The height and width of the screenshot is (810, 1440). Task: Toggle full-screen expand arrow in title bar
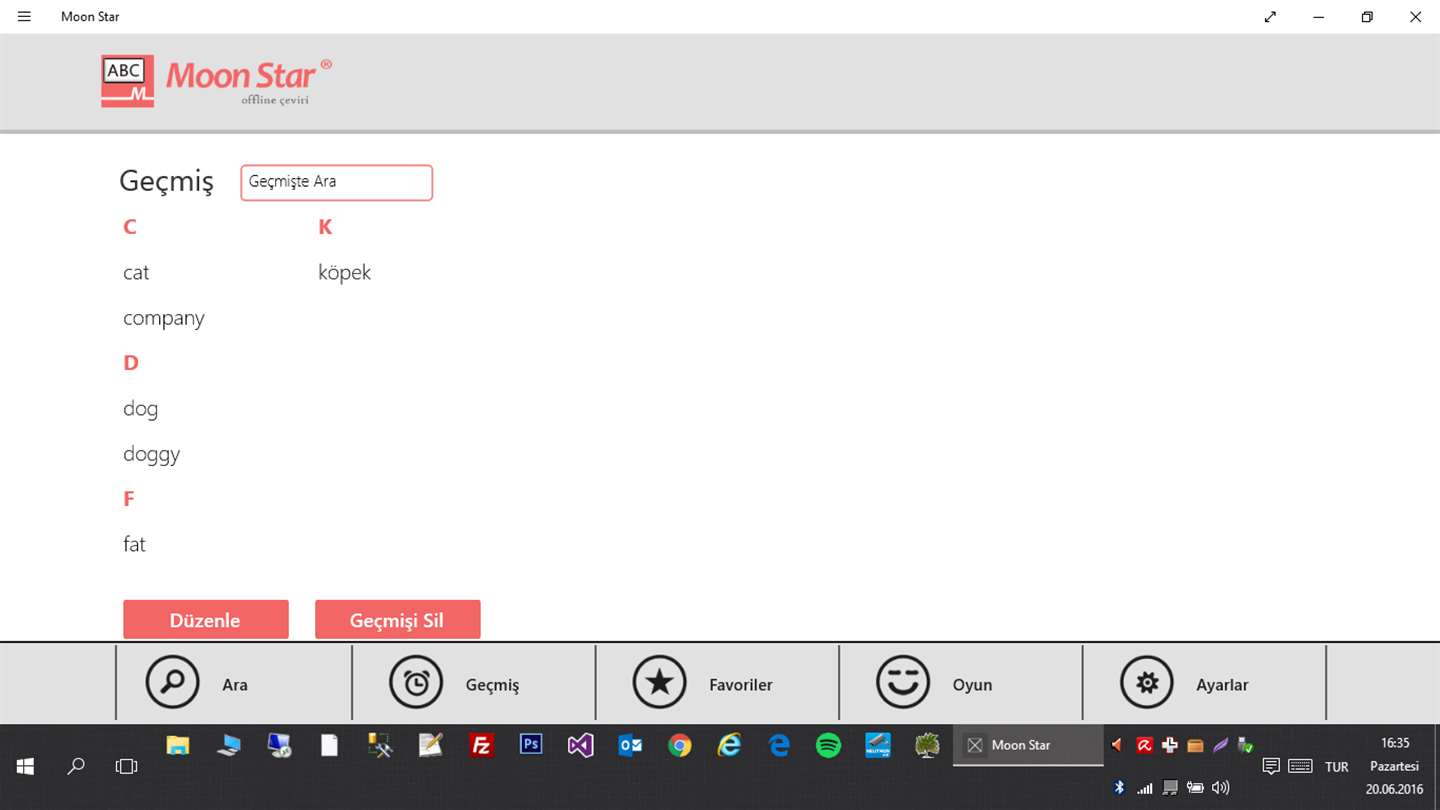pos(1270,17)
